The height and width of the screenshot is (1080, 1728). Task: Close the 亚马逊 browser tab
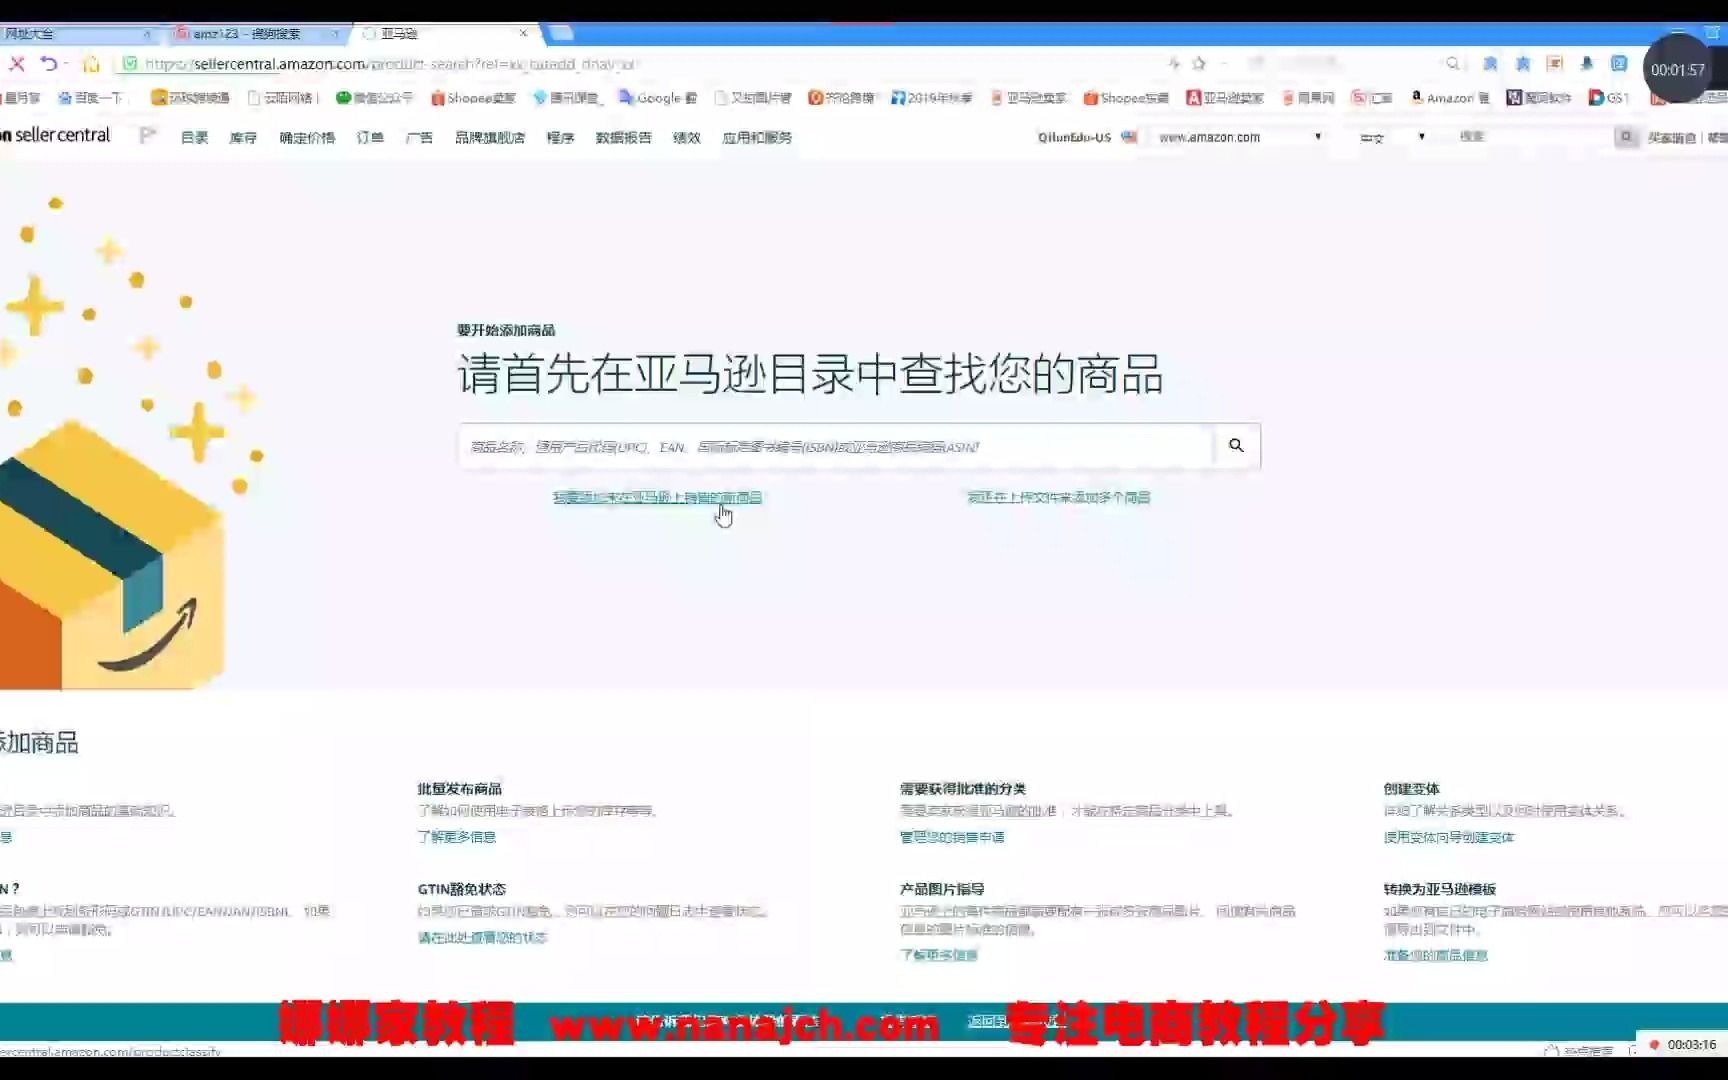[x=523, y=33]
